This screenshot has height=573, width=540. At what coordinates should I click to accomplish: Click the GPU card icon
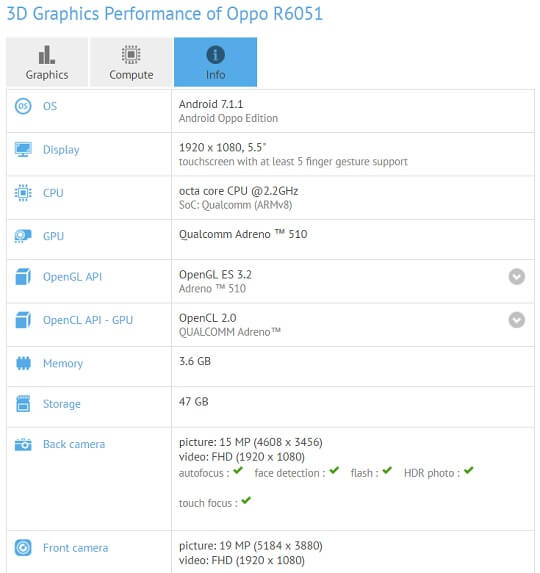point(23,236)
